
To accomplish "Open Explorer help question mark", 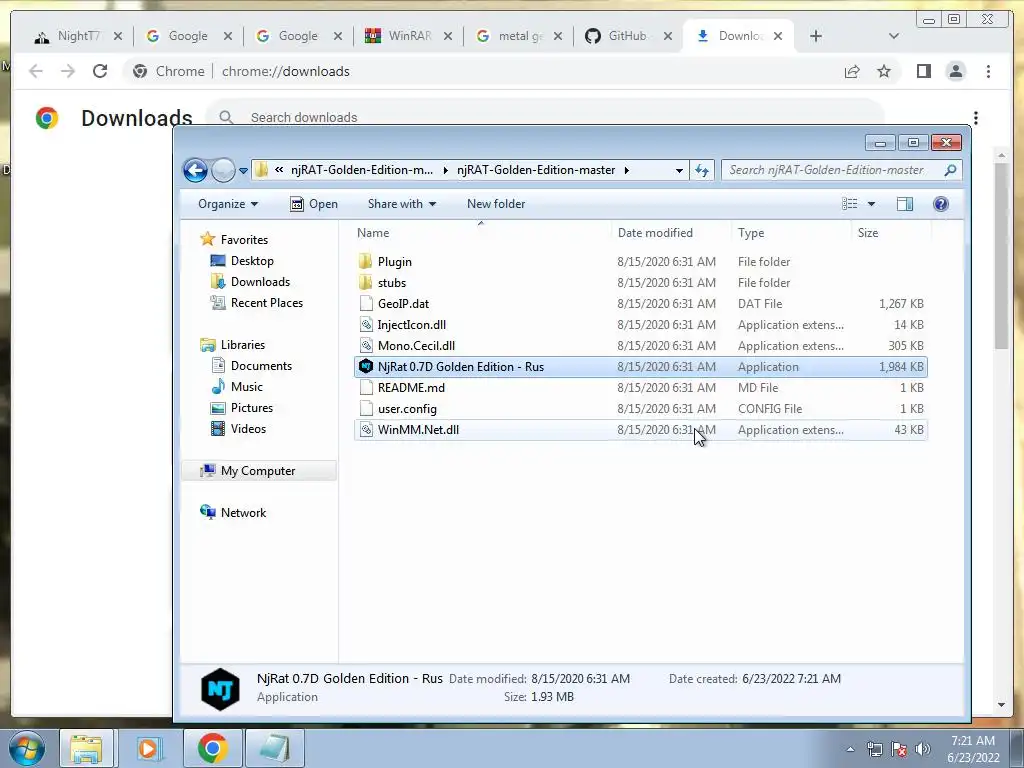I will tap(940, 204).
